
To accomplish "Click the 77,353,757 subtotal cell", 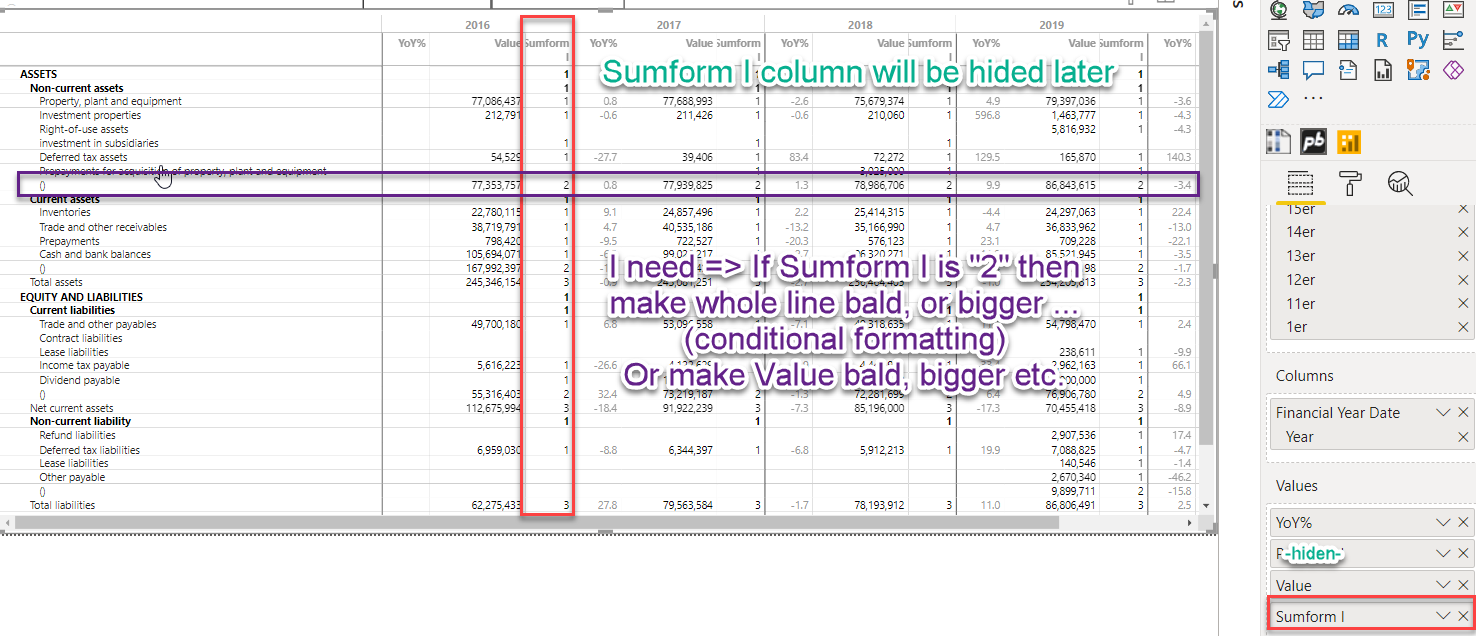I will tap(496, 185).
